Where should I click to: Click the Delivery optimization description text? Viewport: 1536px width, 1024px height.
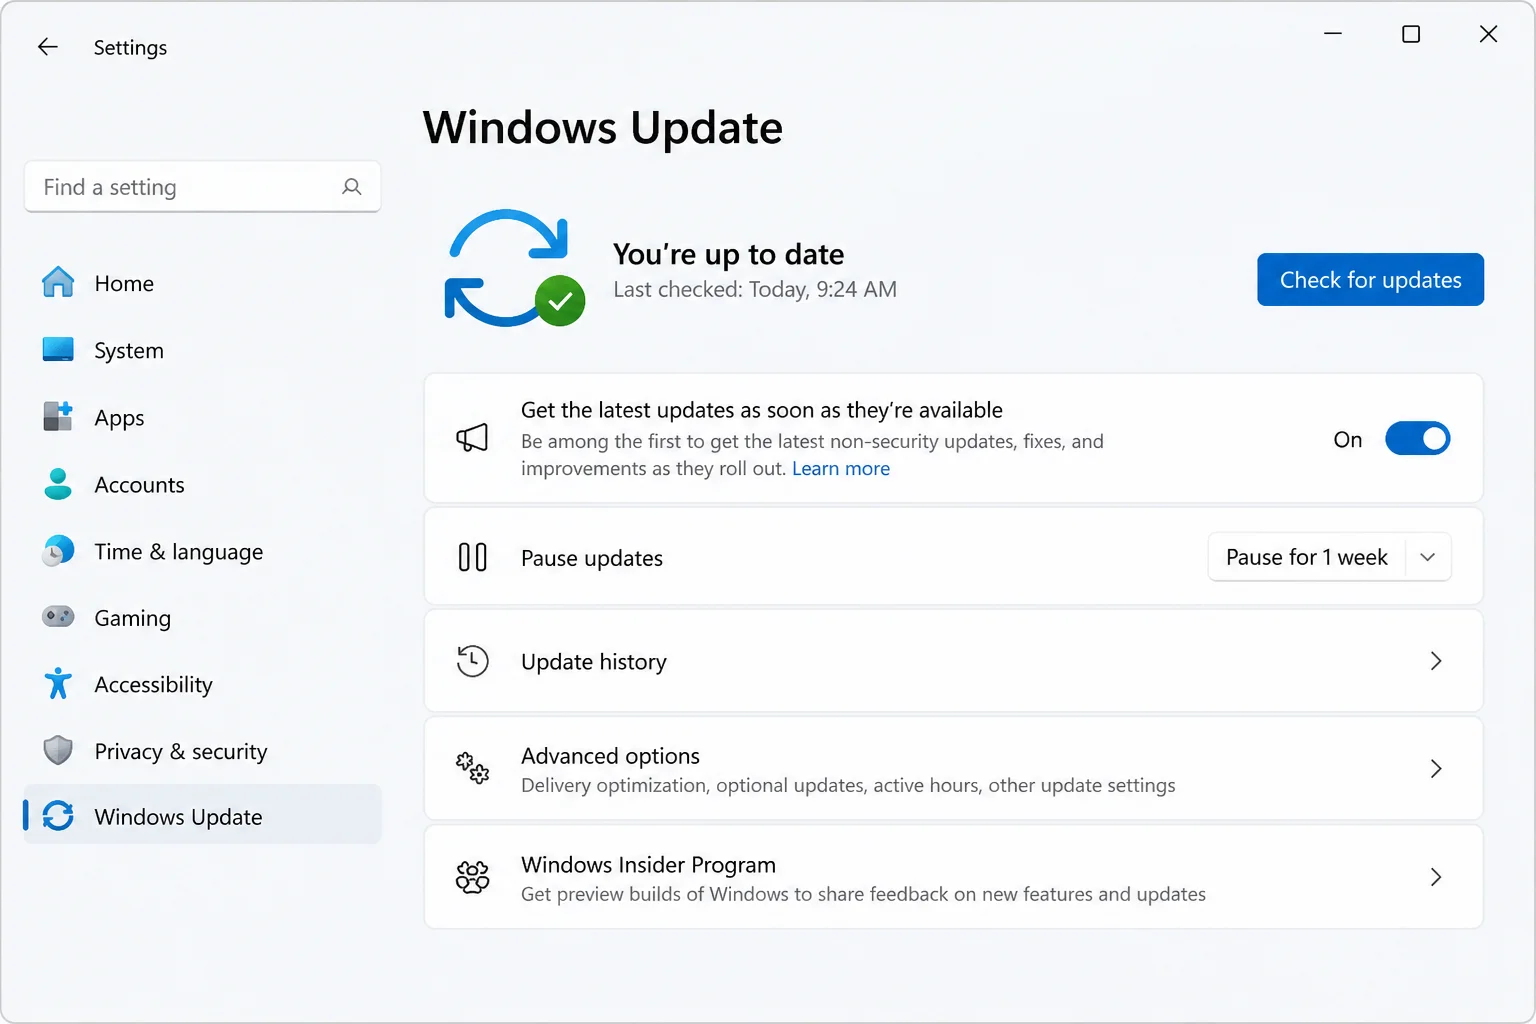coord(848,785)
